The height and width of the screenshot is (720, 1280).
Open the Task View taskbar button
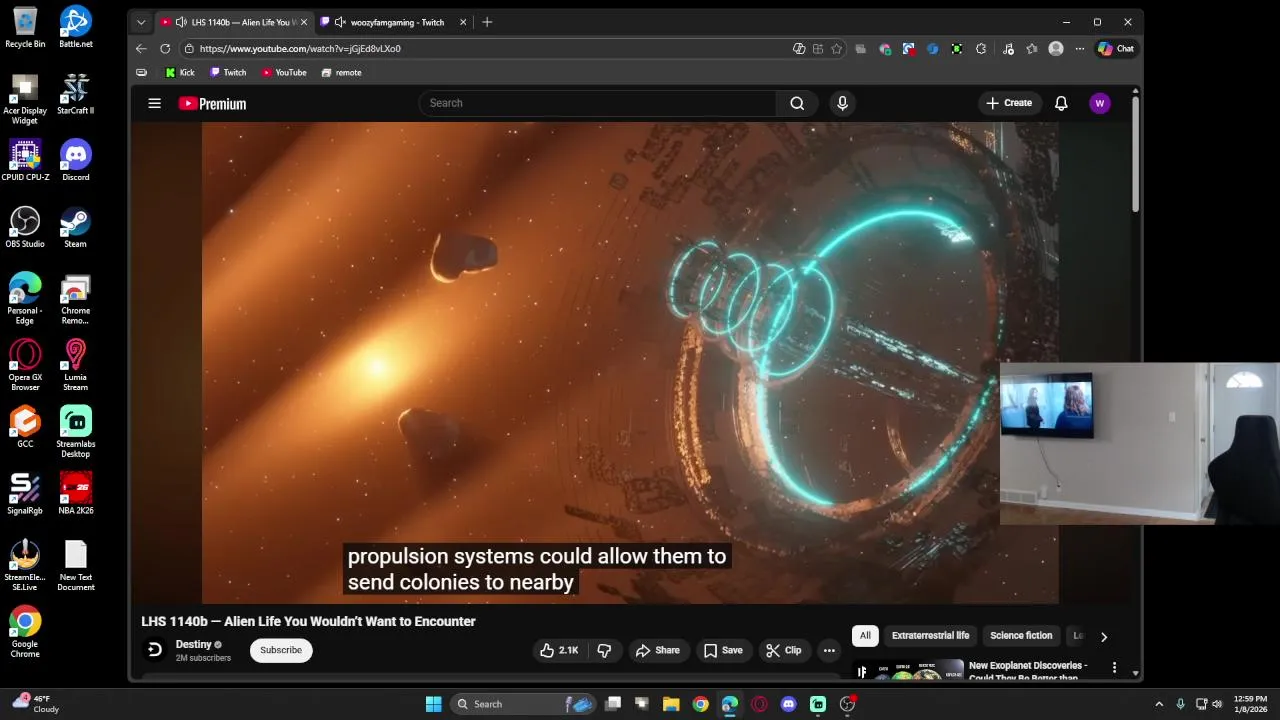613,704
